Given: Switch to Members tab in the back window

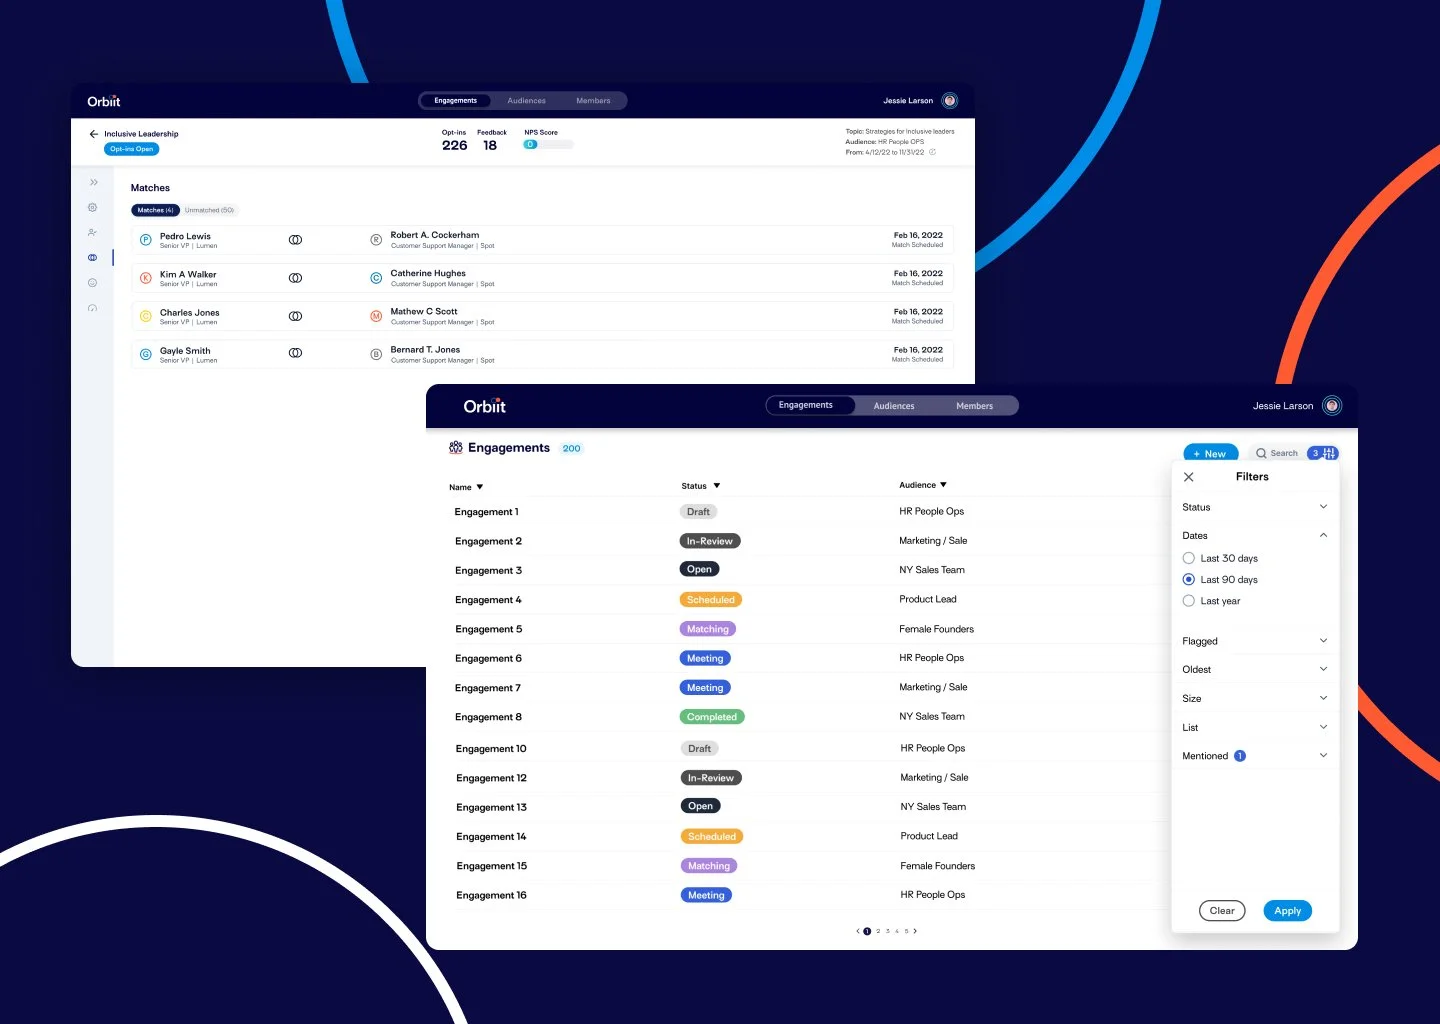Looking at the screenshot, I should tap(593, 100).
